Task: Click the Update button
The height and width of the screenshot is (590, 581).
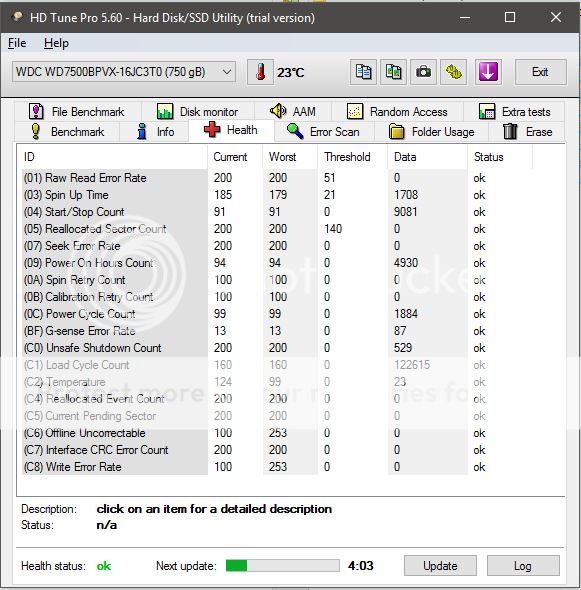Action: (440, 565)
